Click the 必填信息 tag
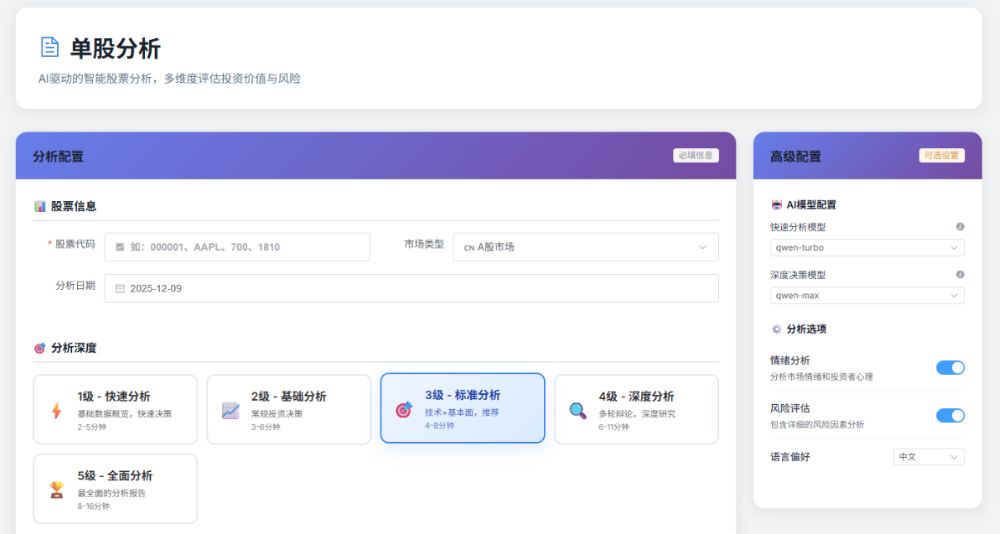The height and width of the screenshot is (534, 1000). (x=696, y=155)
